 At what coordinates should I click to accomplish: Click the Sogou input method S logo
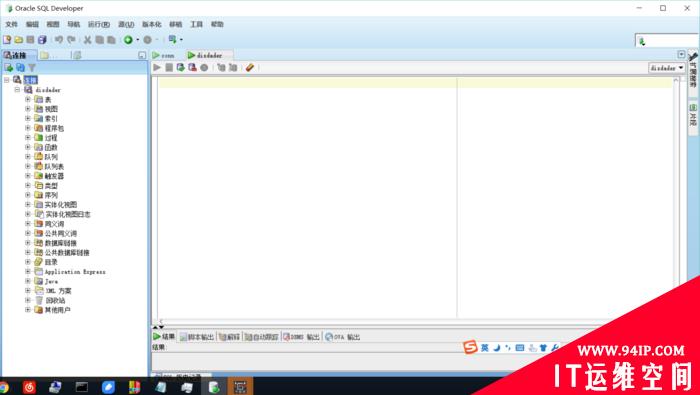coord(470,347)
